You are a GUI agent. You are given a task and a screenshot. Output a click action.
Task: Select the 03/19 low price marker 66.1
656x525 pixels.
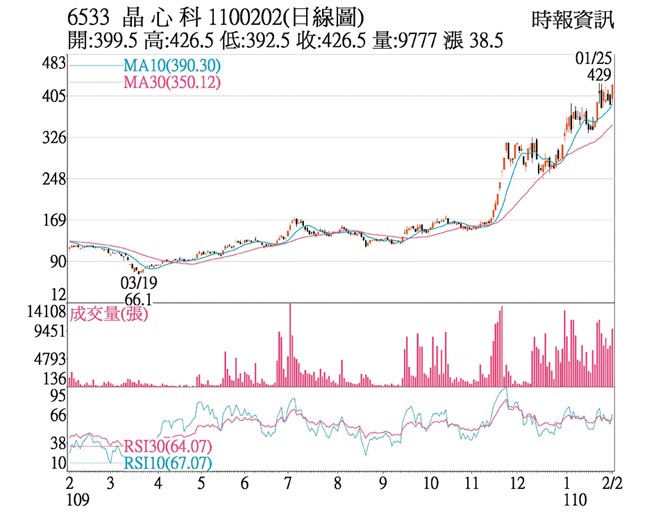click(138, 299)
